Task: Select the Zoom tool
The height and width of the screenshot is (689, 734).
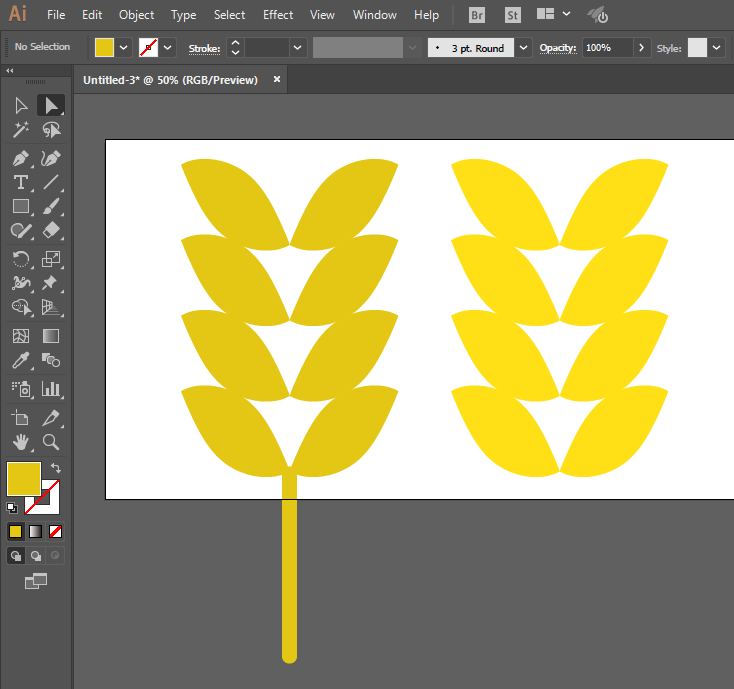Action: [x=51, y=442]
